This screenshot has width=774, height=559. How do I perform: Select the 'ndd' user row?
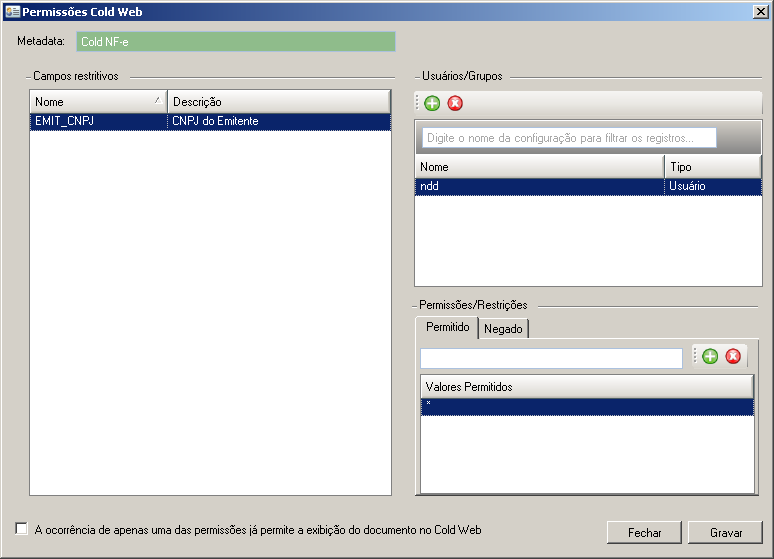click(x=588, y=187)
